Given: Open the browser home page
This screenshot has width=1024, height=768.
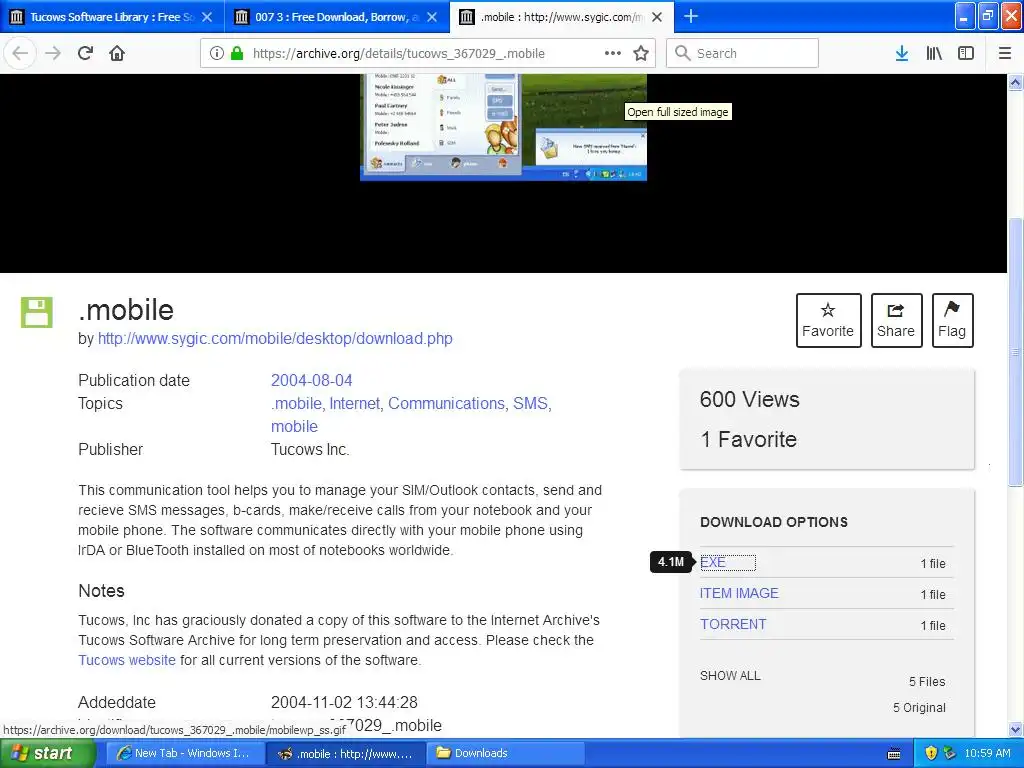Looking at the screenshot, I should click(x=117, y=53).
